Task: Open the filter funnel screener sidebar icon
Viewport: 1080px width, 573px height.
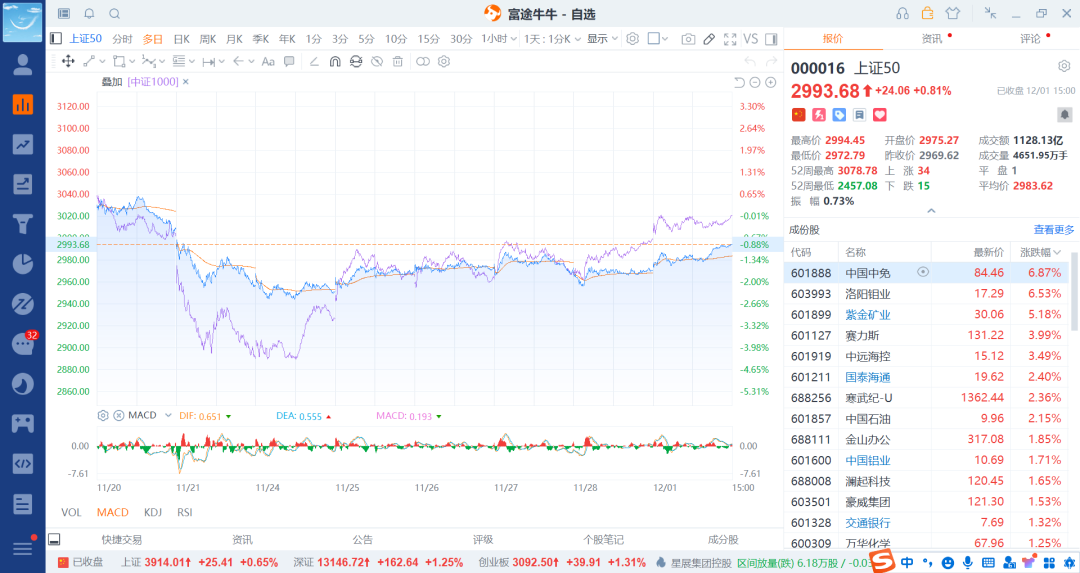Action: (23, 224)
